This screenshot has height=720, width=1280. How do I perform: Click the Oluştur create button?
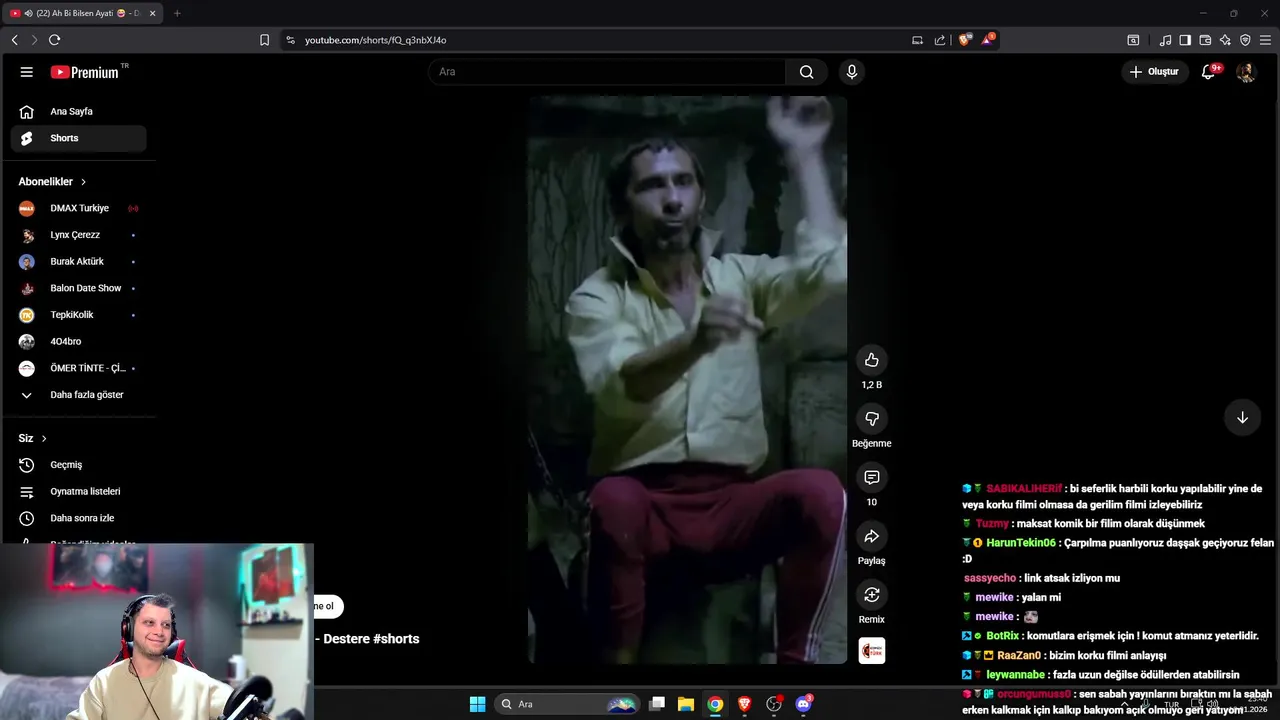1154,72
